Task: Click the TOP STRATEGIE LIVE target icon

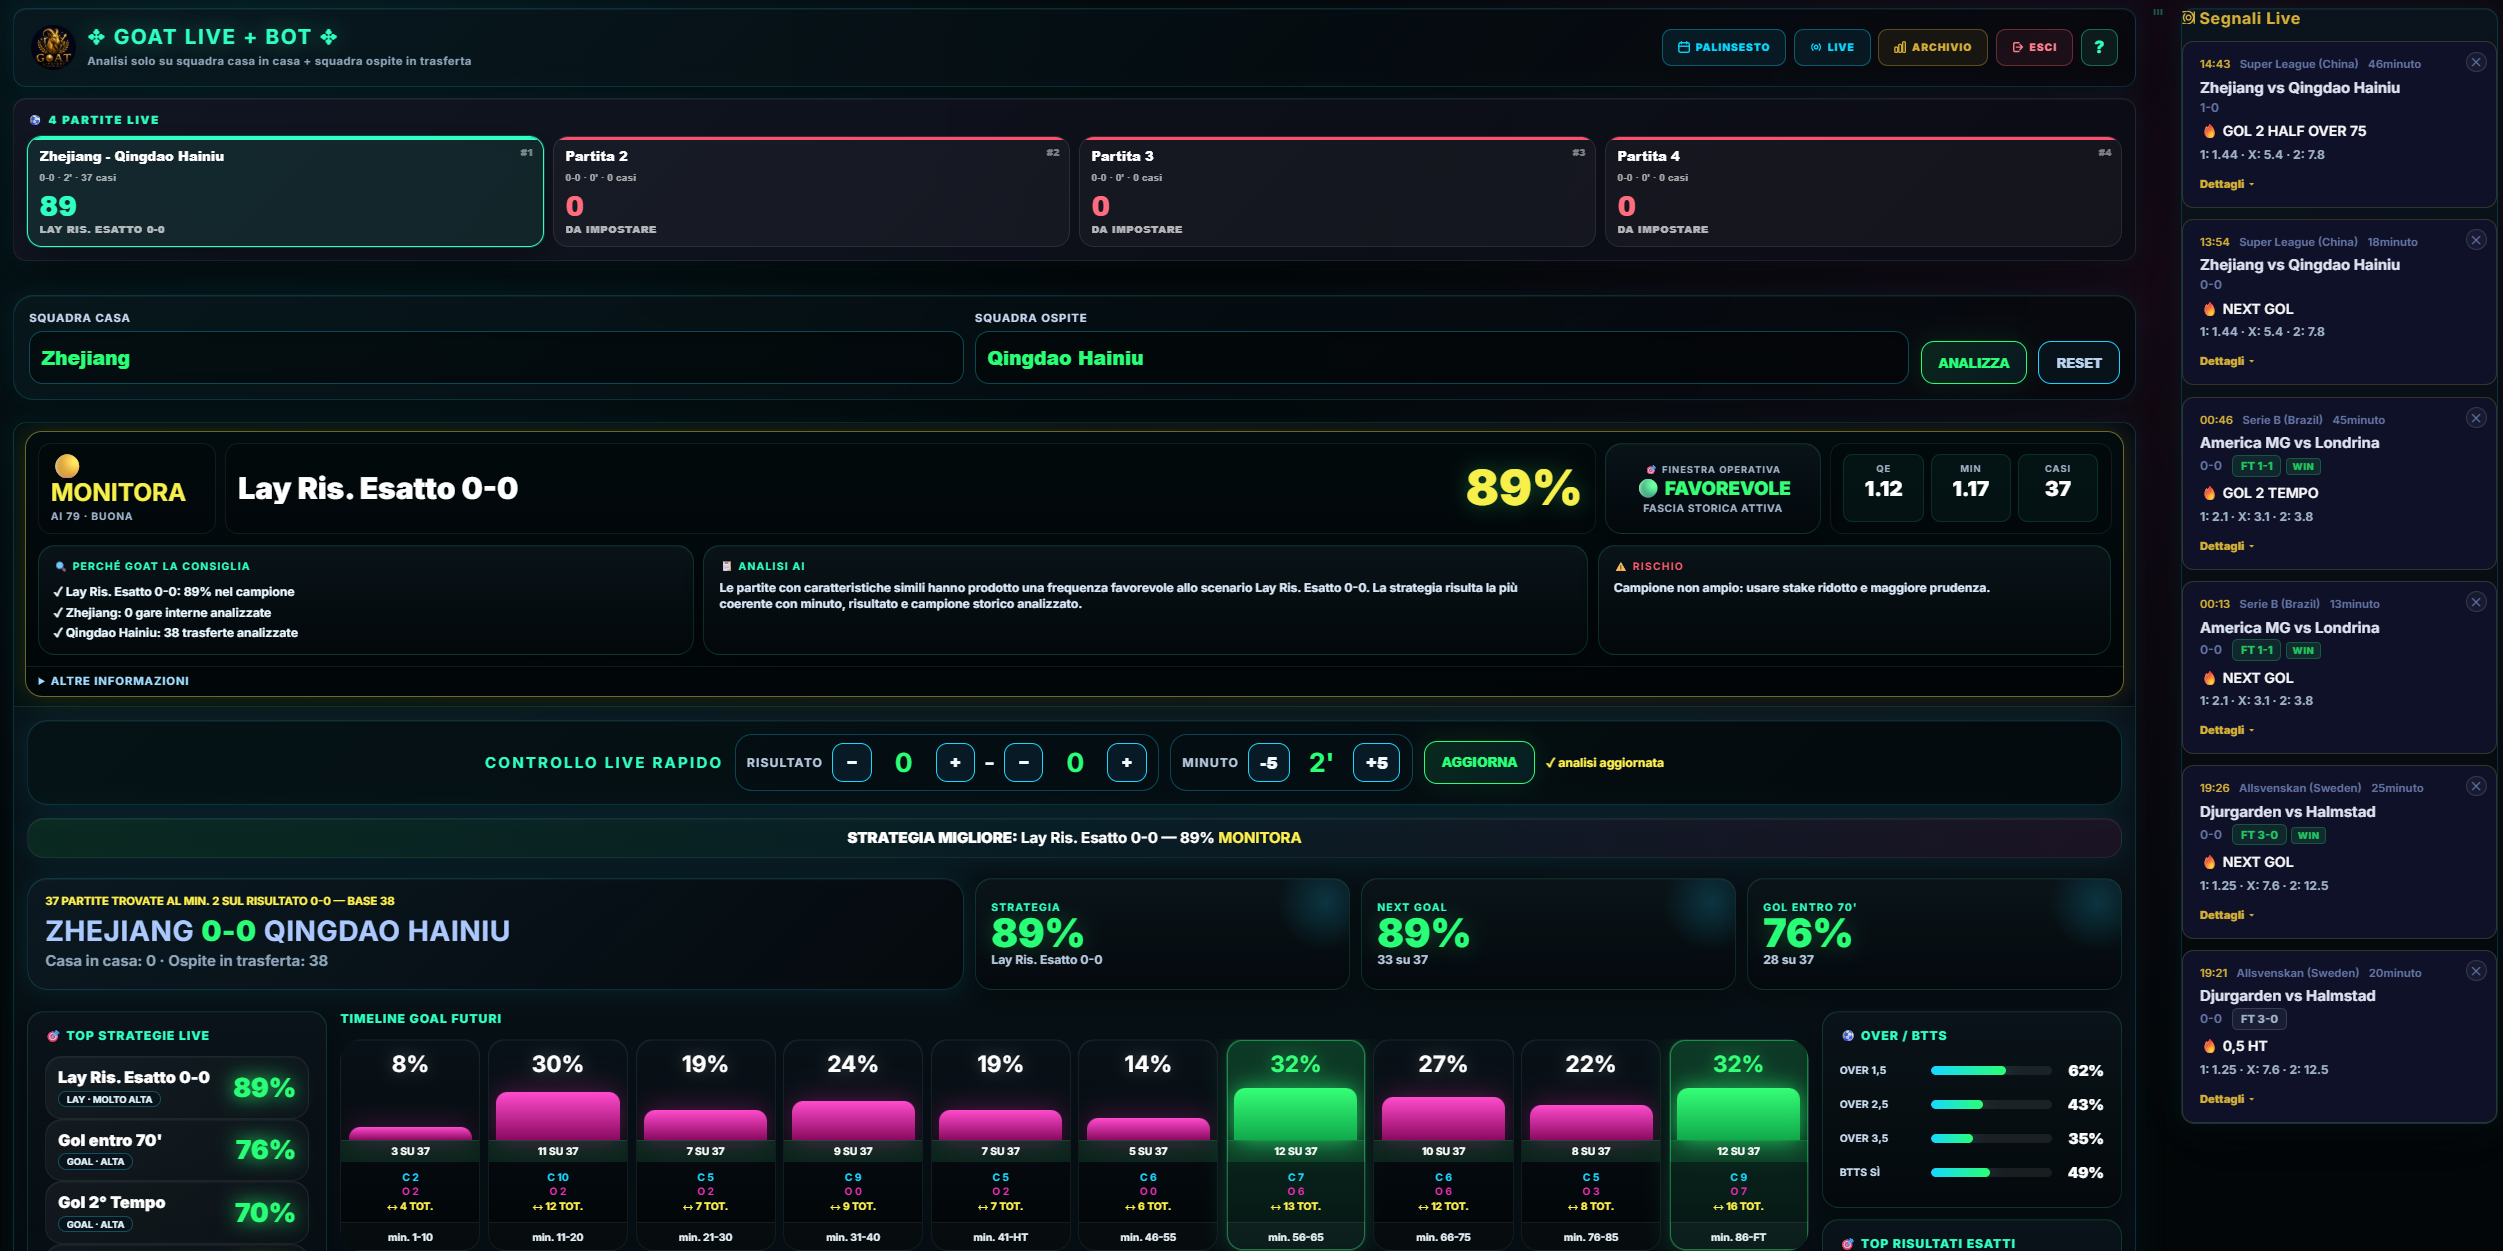Action: [53, 1036]
